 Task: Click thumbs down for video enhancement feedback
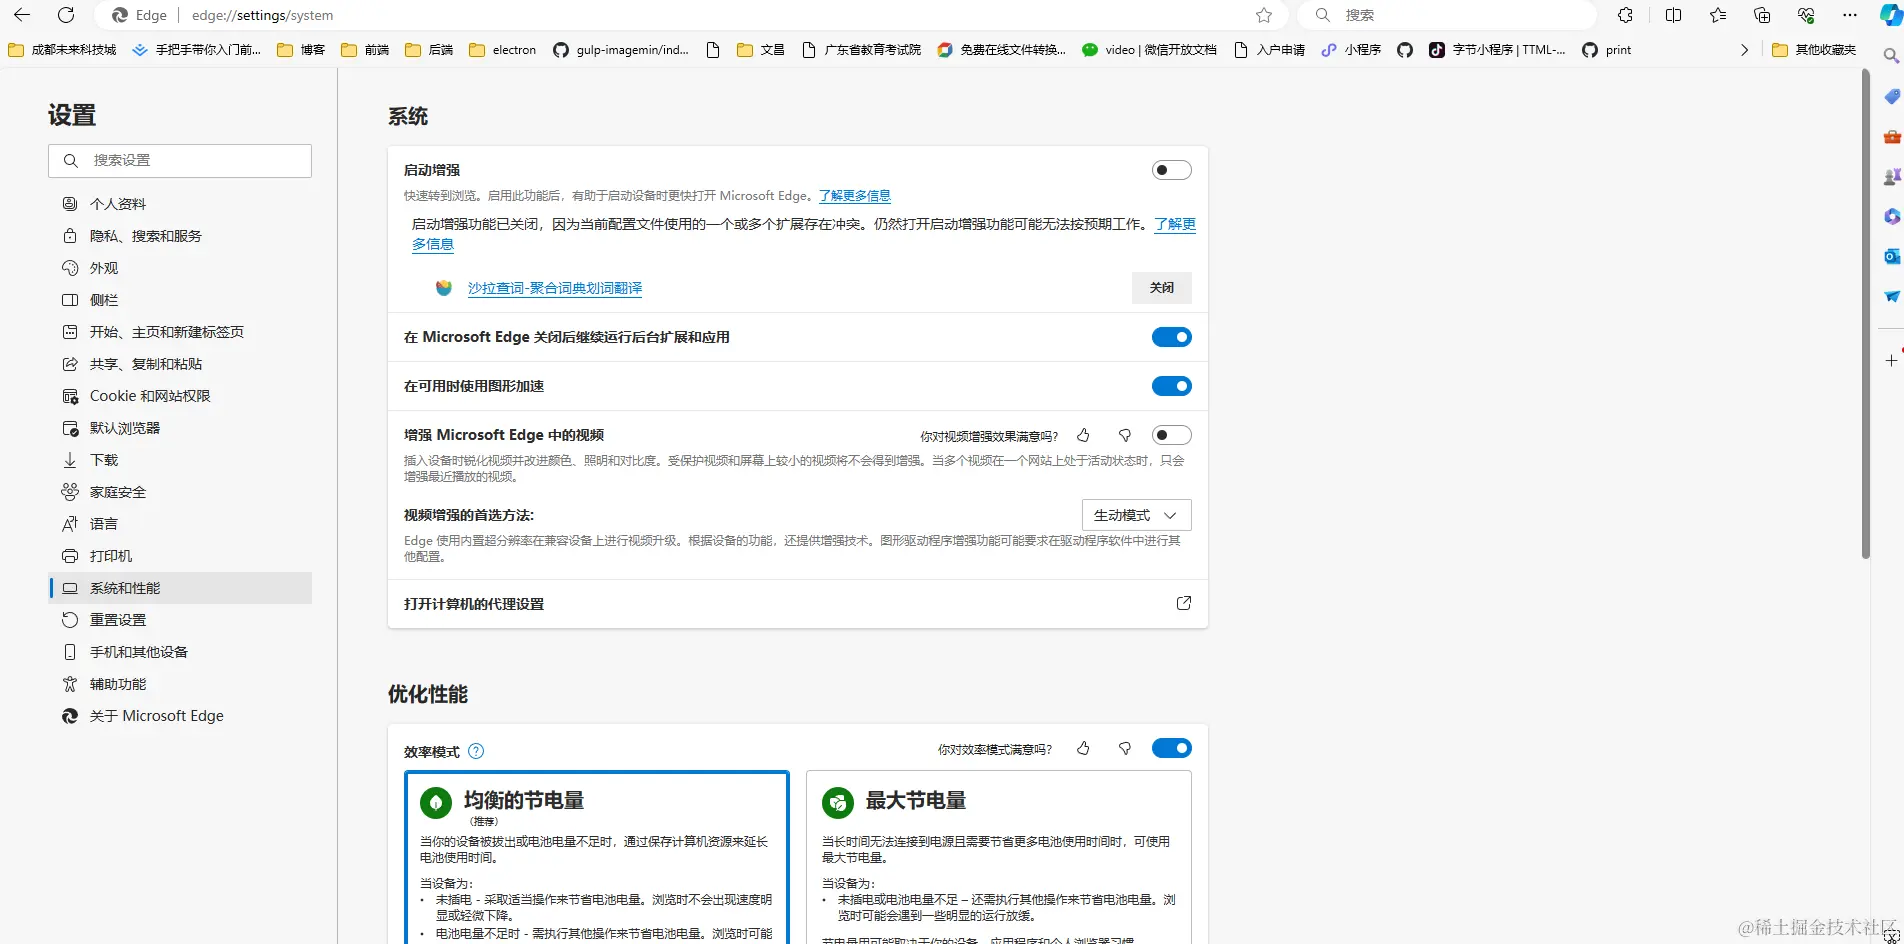1125,435
